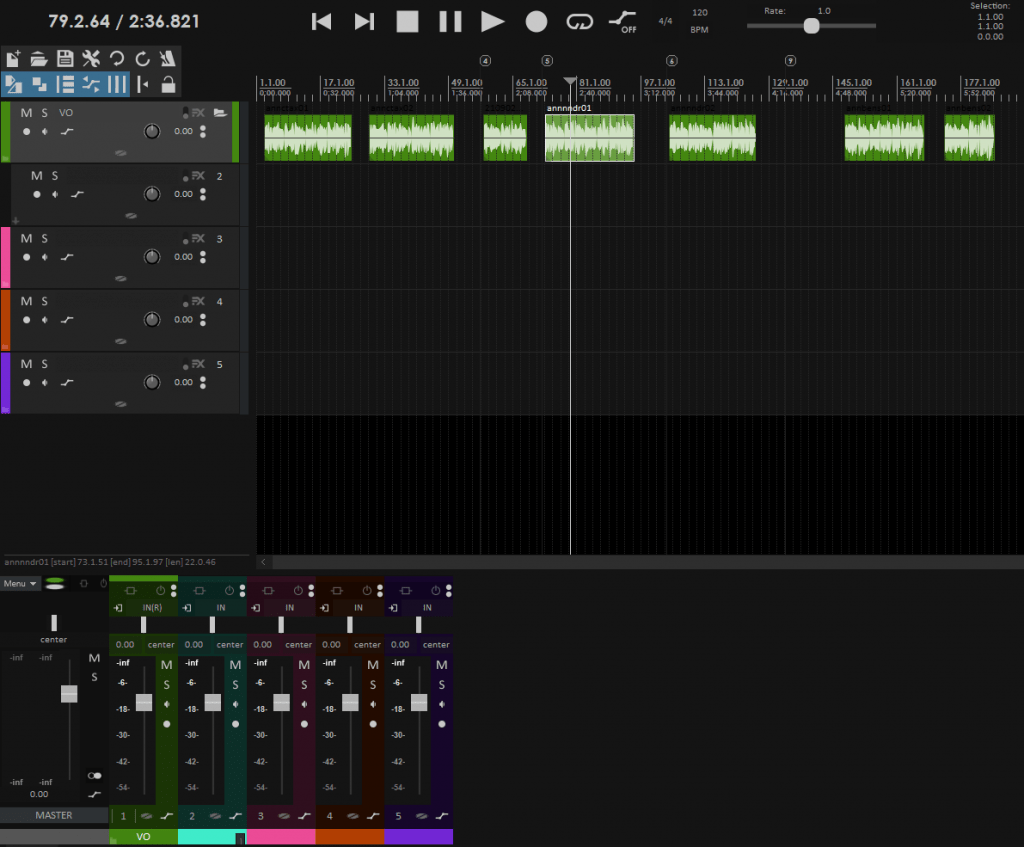The height and width of the screenshot is (847, 1024).
Task: Solo the master channel in mixer
Action: (94, 677)
